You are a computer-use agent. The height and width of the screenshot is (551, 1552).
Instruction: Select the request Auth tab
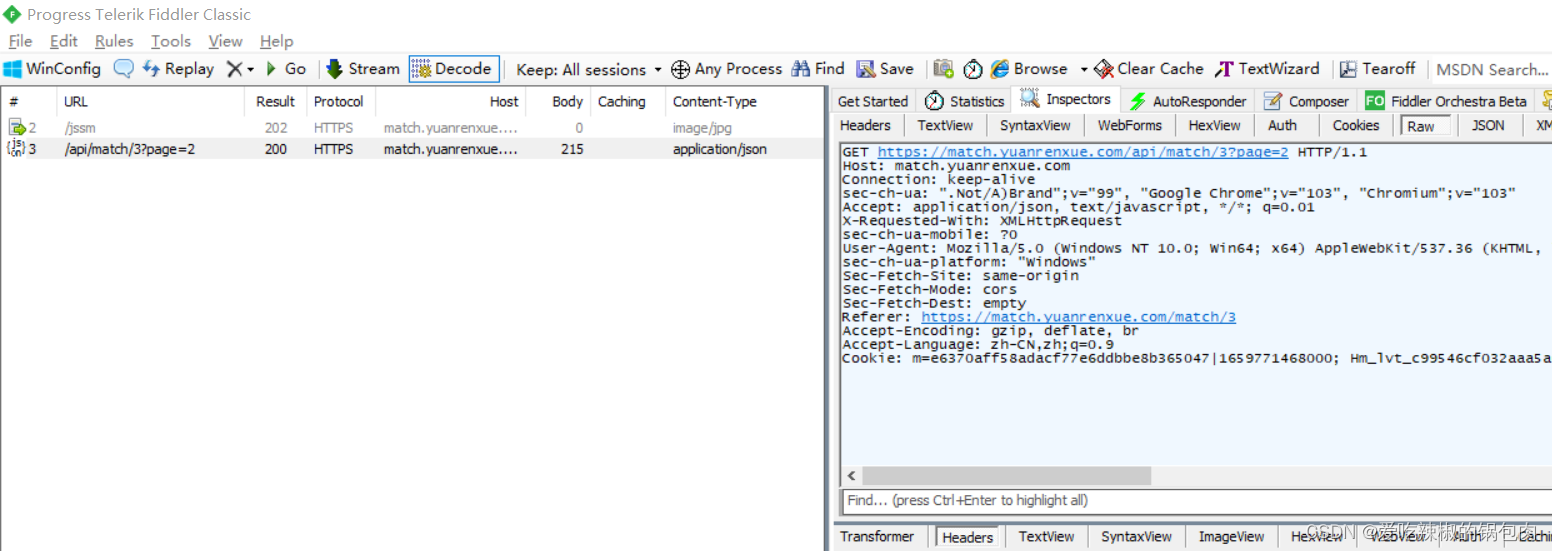(1282, 125)
